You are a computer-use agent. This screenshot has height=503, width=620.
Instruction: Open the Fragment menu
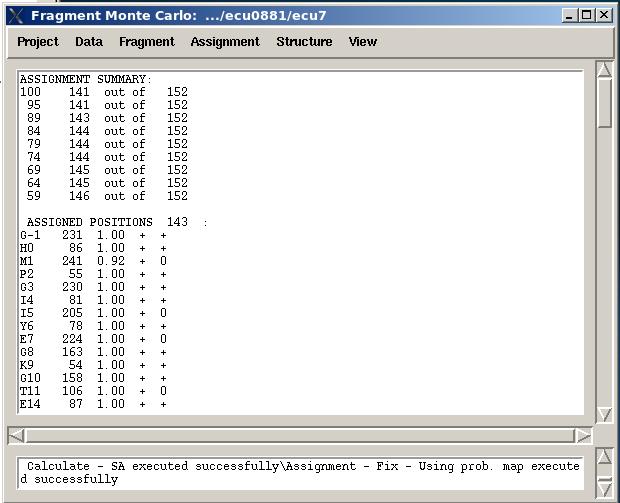pos(146,42)
